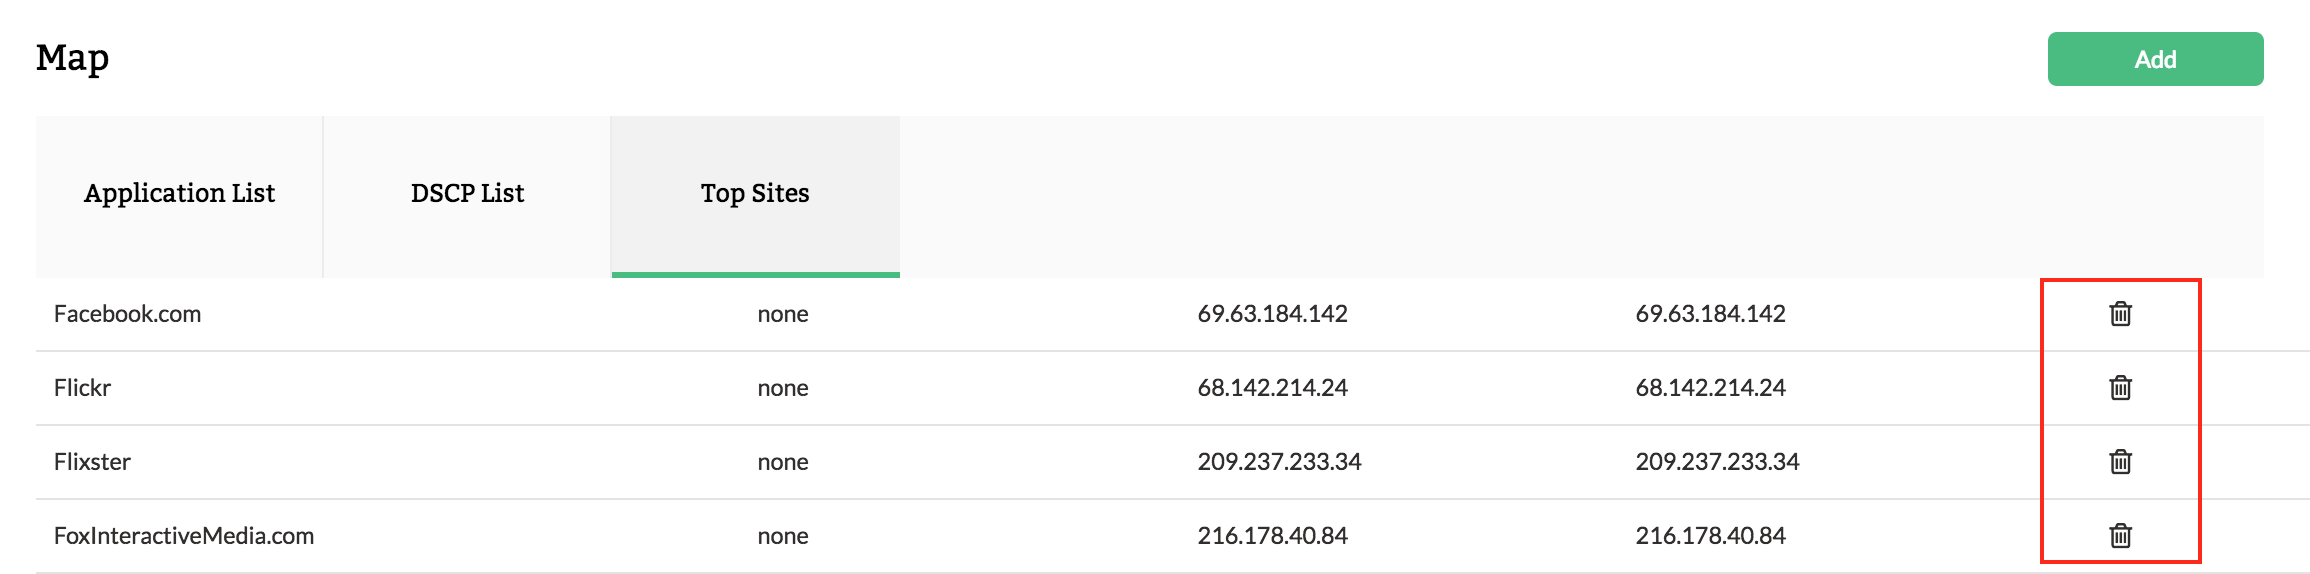Click "none" in the FoxInteractiveMedia.com row

783,536
